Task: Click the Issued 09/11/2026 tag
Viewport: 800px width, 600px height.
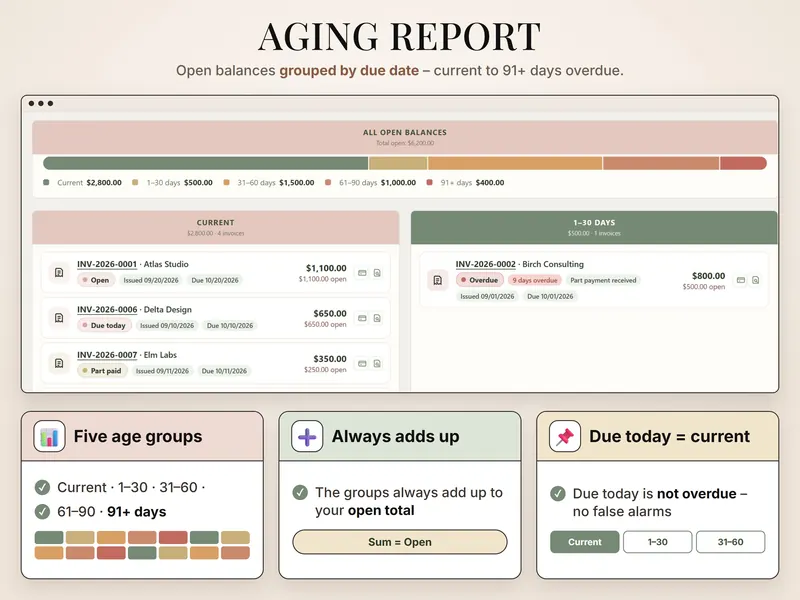Action: pyautogui.click(x=162, y=371)
